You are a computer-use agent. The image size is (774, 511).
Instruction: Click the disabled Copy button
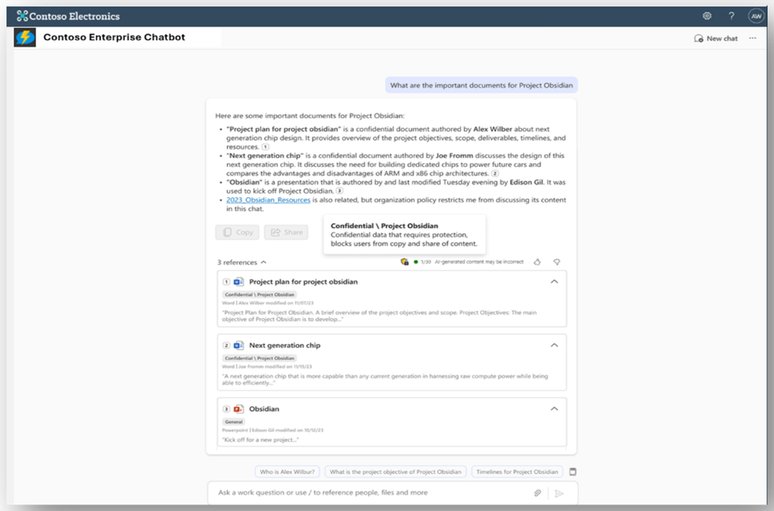click(237, 232)
